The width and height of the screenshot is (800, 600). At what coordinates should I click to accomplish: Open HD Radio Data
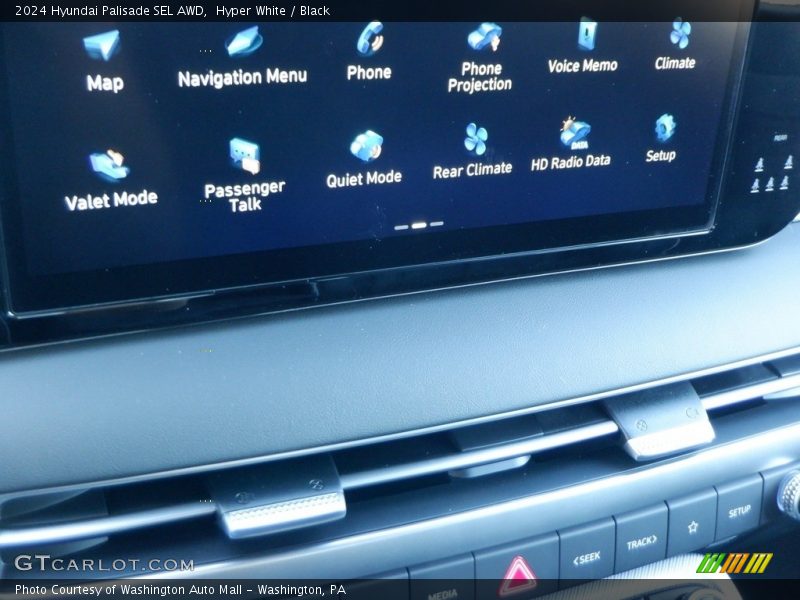[x=574, y=134]
